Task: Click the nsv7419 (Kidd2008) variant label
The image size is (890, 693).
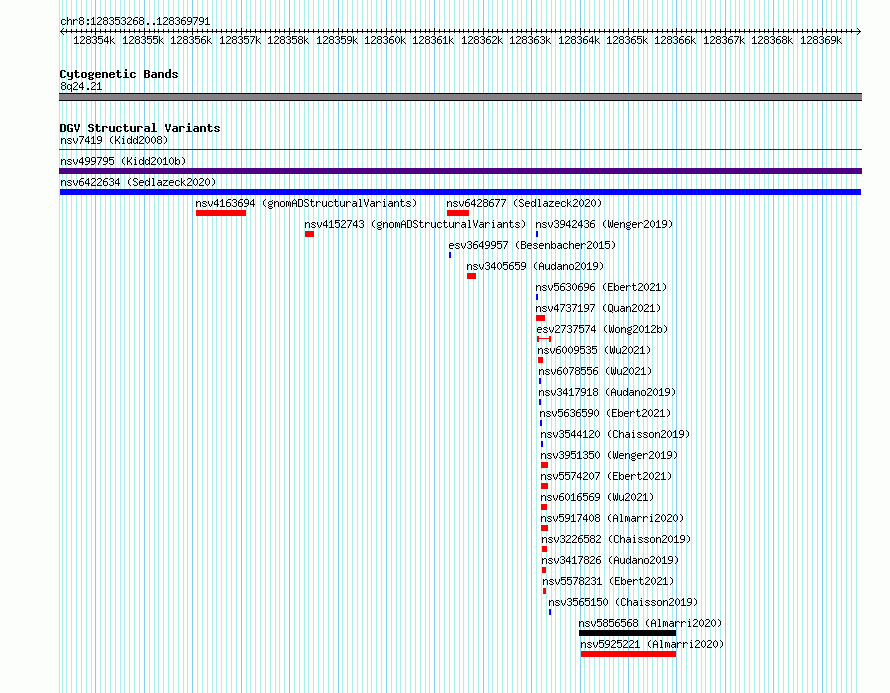Action: (x=114, y=140)
